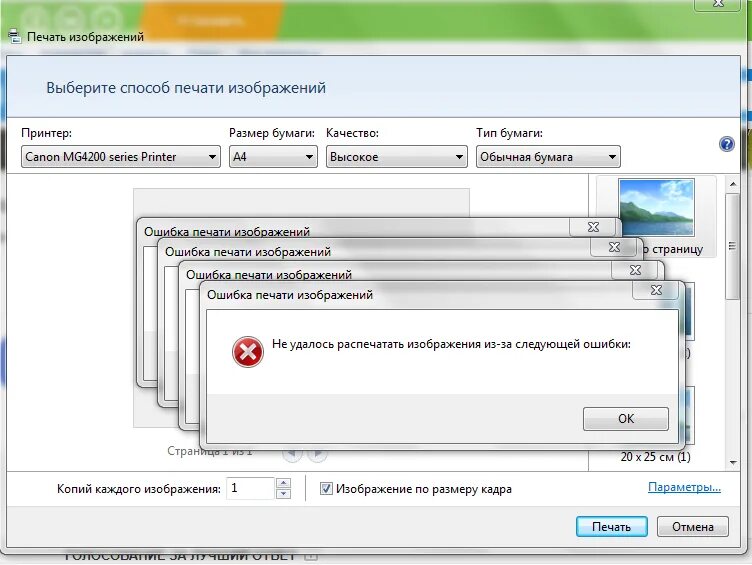
Task: Click the blue help question mark icon
Action: [x=727, y=144]
